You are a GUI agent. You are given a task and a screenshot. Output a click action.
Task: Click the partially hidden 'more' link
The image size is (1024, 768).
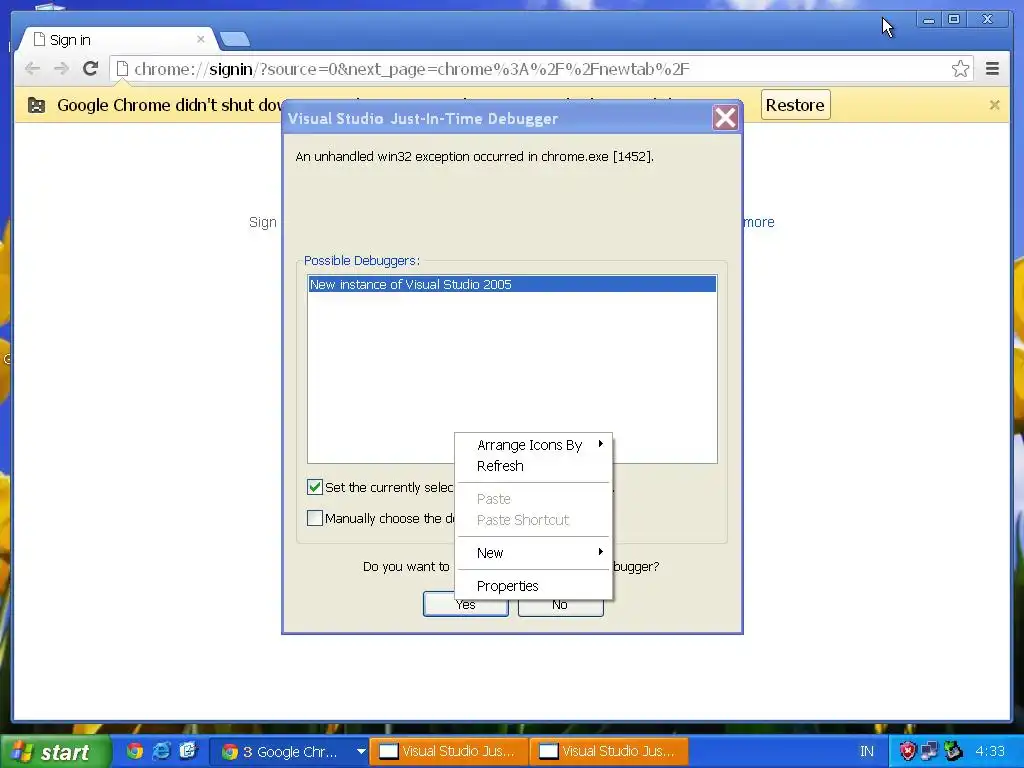[759, 222]
